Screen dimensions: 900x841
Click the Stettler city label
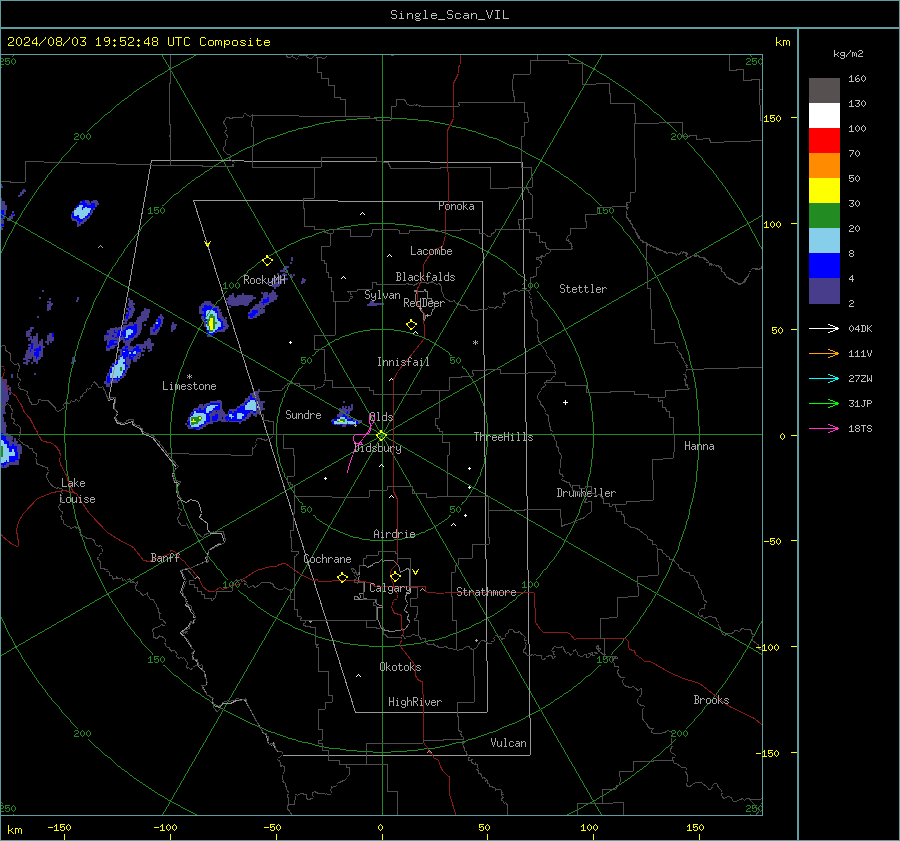(583, 289)
